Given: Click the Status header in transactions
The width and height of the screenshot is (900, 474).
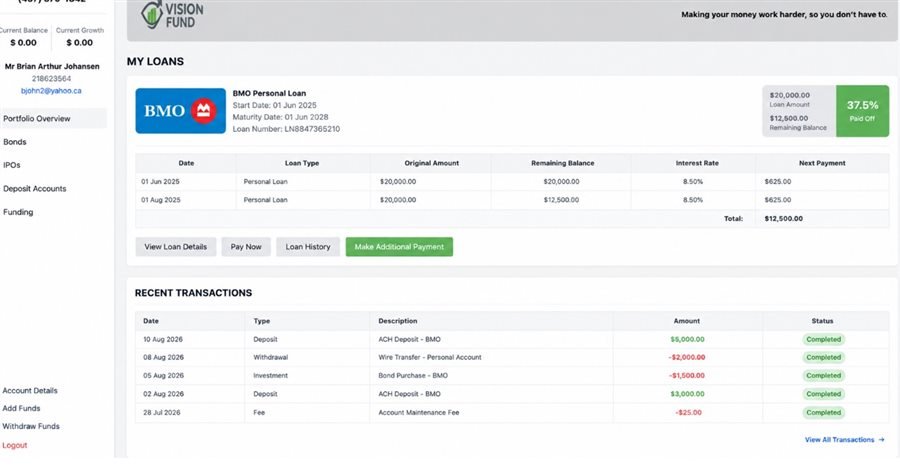Looking at the screenshot, I should point(823,321).
